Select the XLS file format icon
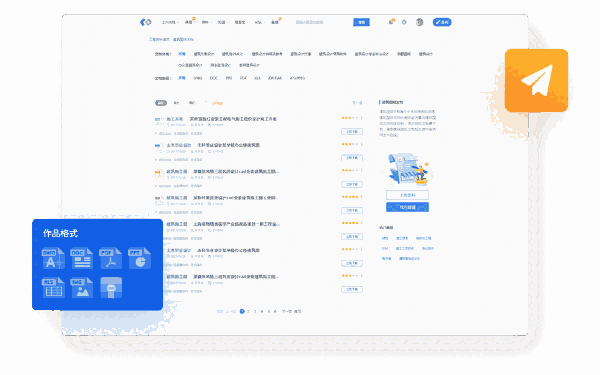600x375 pixels. (x=53, y=287)
